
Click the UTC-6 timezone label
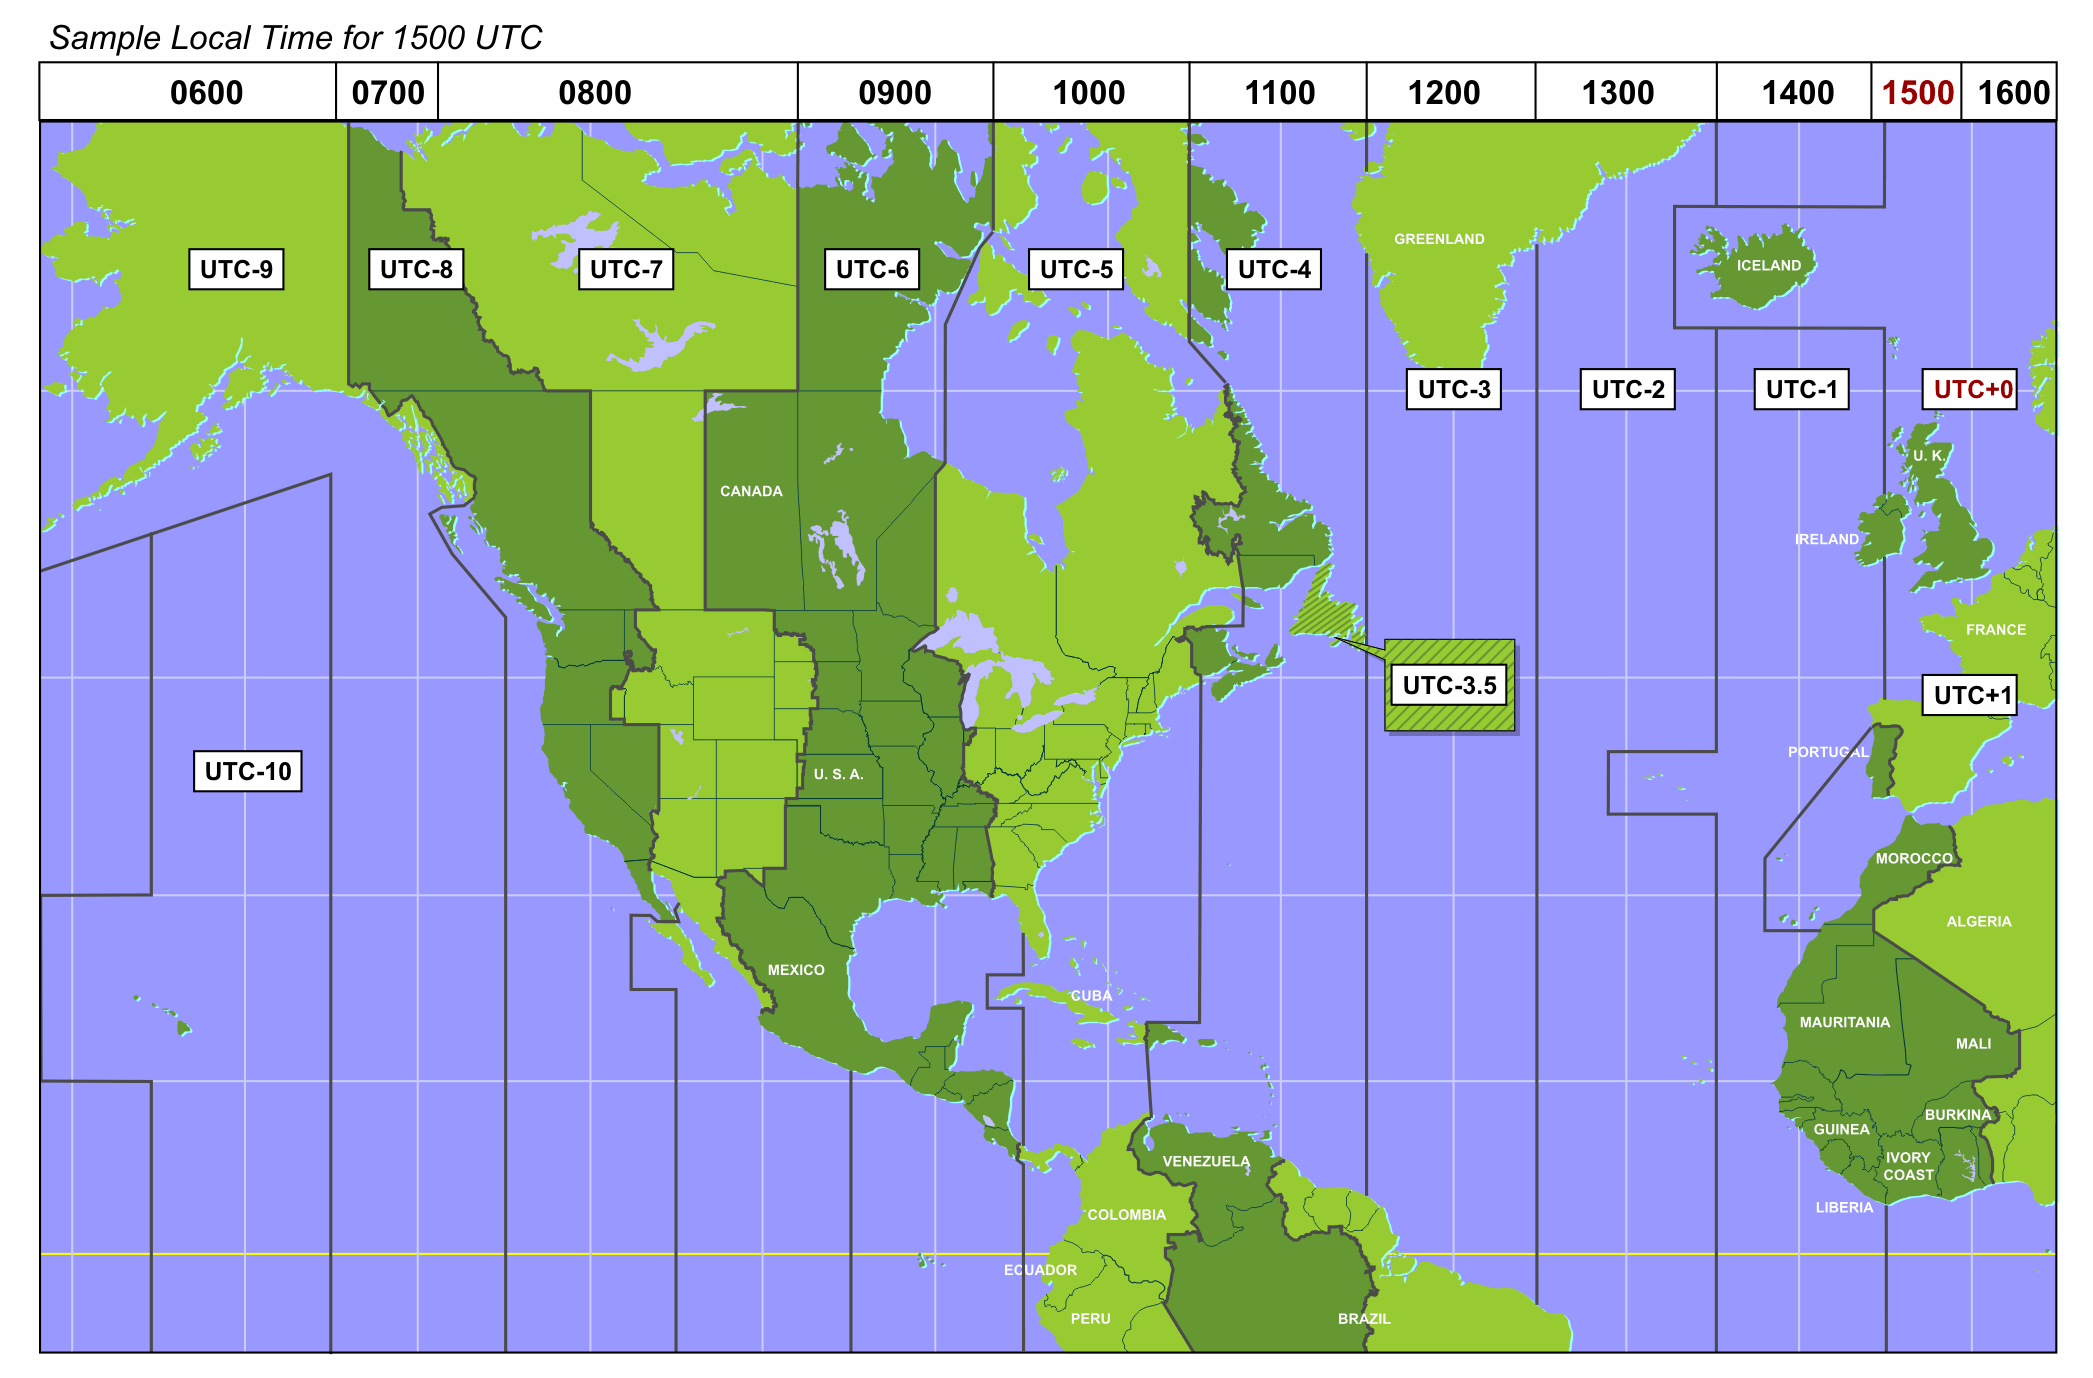point(861,271)
